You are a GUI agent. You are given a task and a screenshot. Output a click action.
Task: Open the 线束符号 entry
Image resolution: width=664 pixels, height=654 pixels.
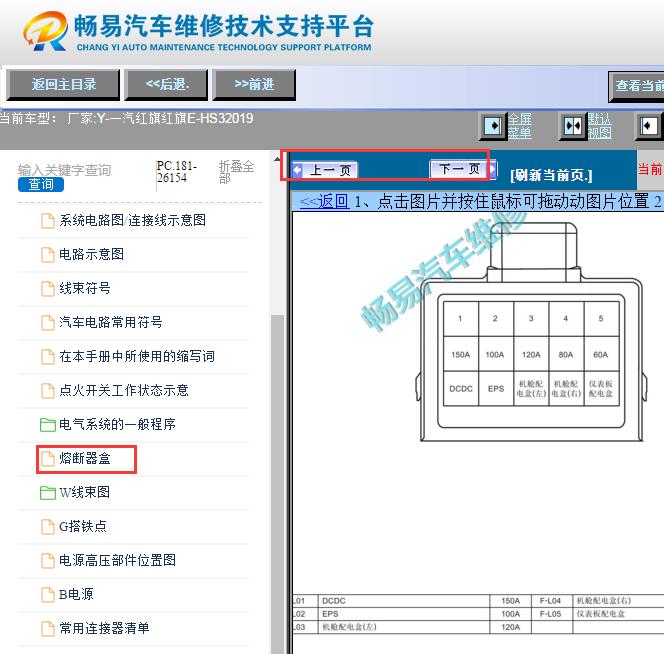click(85, 288)
